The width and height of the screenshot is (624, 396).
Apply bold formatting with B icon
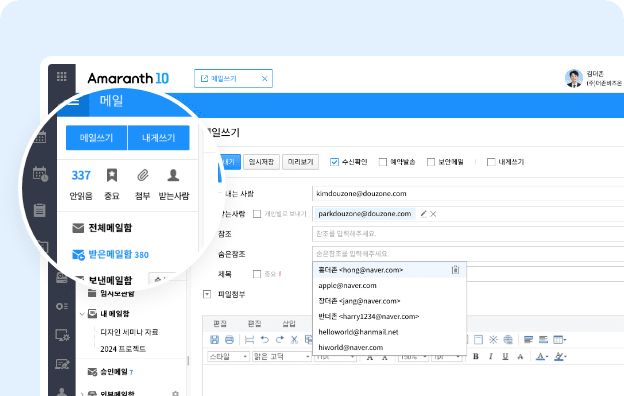coord(476,357)
